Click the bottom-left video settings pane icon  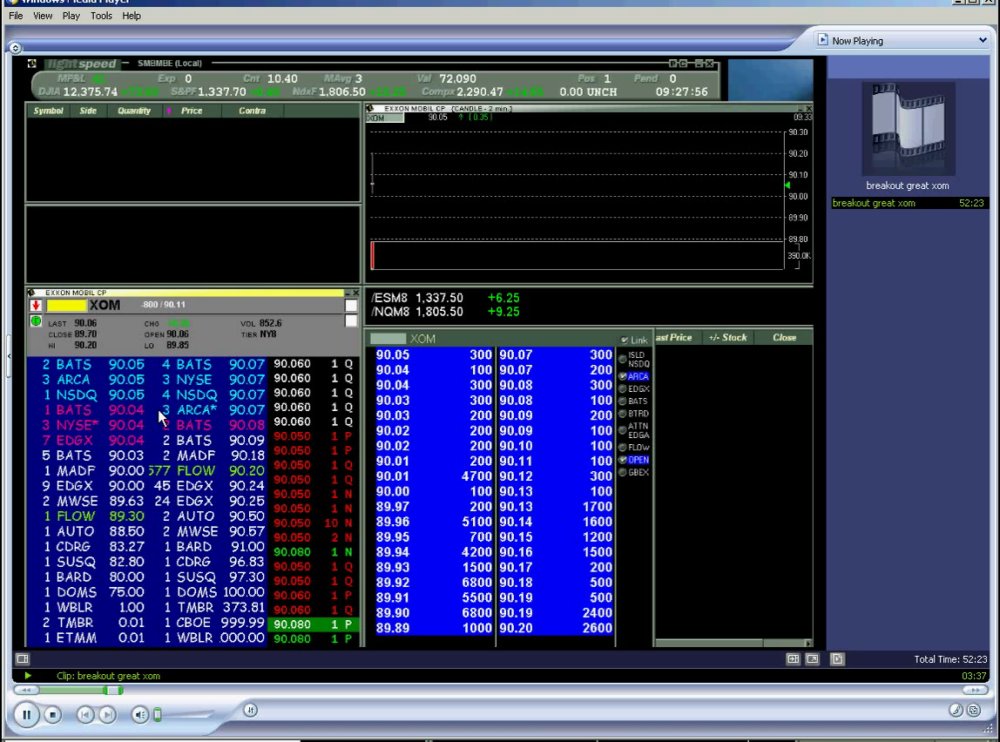point(22,658)
